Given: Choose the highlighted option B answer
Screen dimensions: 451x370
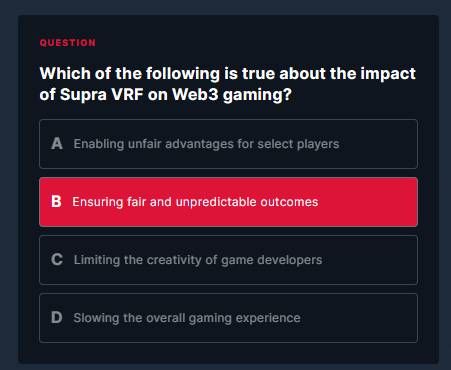Looking at the screenshot, I should click(x=228, y=202).
